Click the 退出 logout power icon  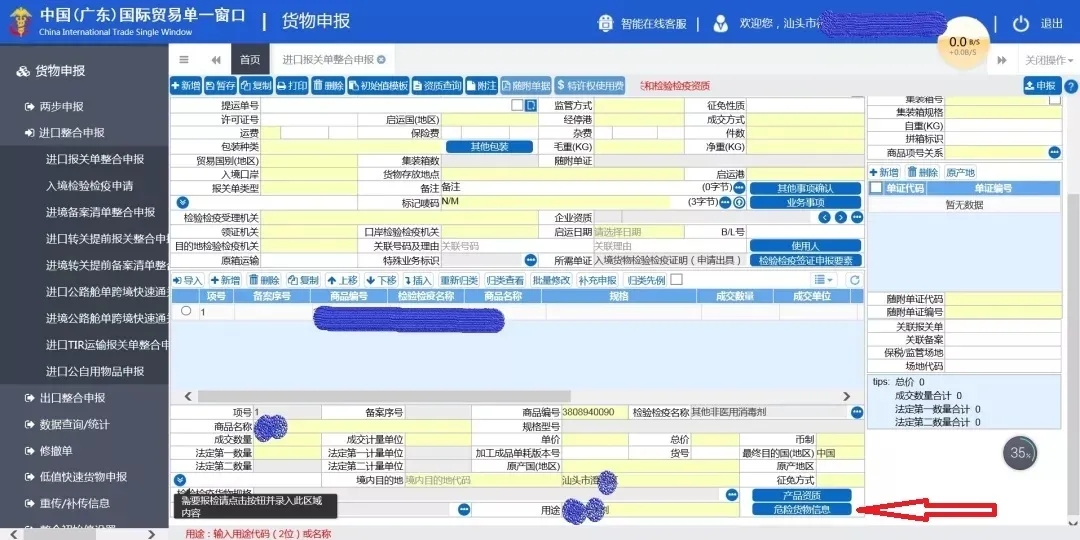coord(1021,23)
